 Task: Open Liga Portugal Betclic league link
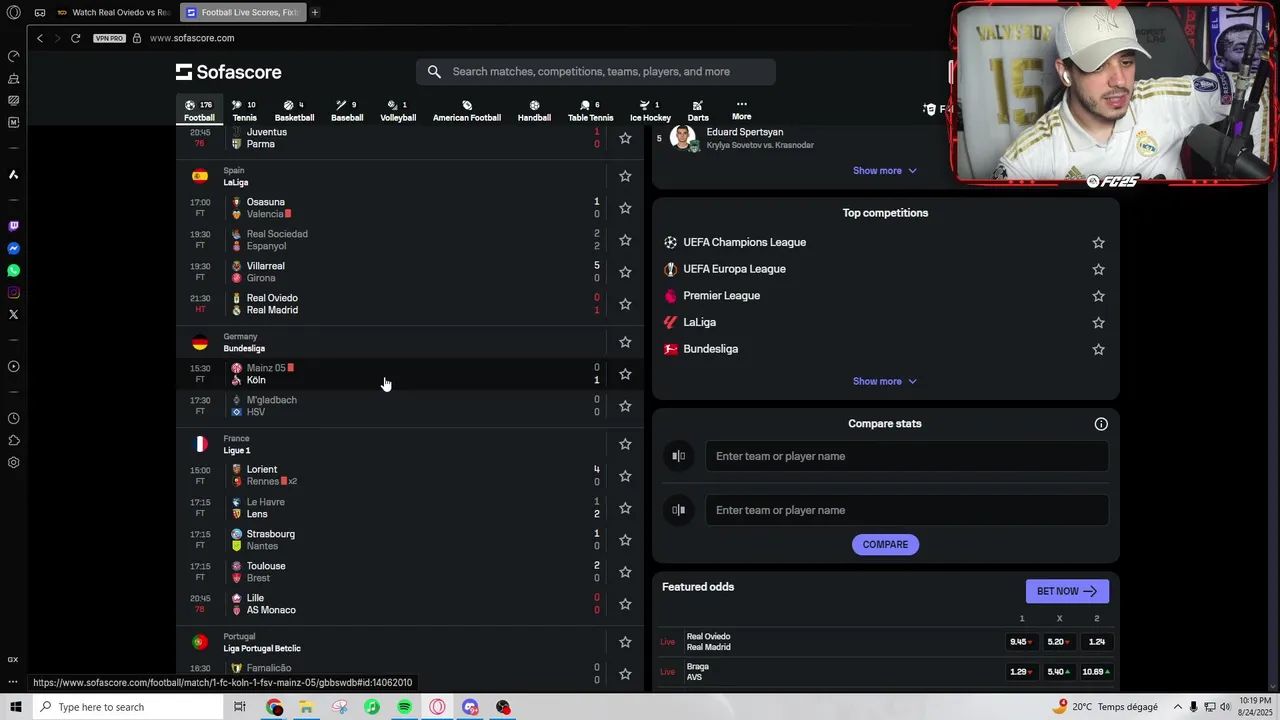coord(262,649)
